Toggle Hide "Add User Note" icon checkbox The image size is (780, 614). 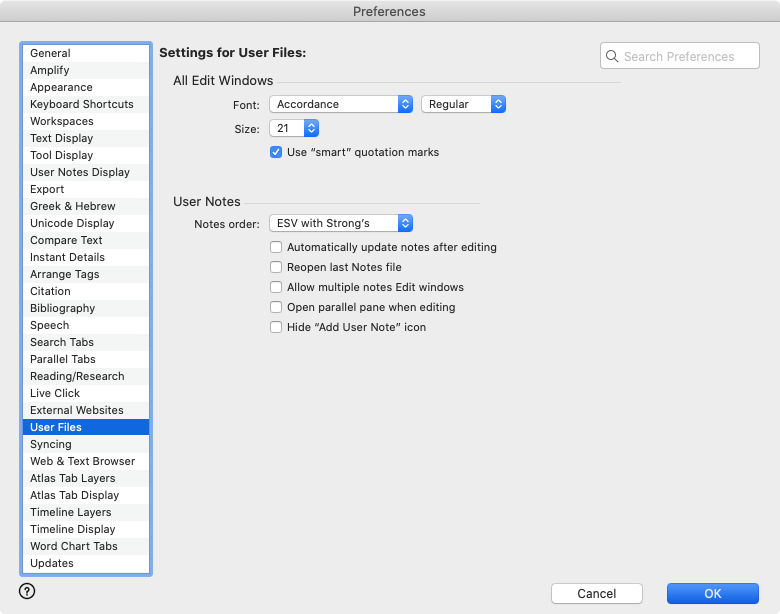(x=276, y=327)
